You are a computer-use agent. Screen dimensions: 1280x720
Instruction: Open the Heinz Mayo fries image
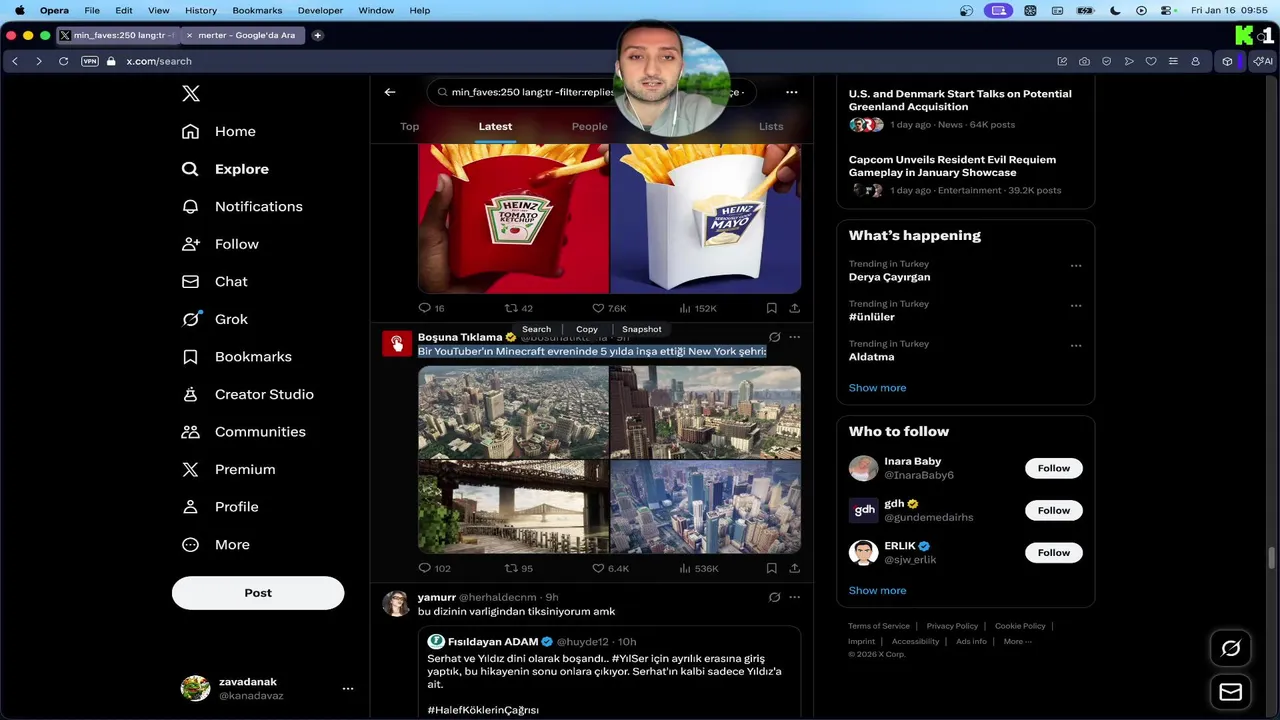tap(706, 218)
